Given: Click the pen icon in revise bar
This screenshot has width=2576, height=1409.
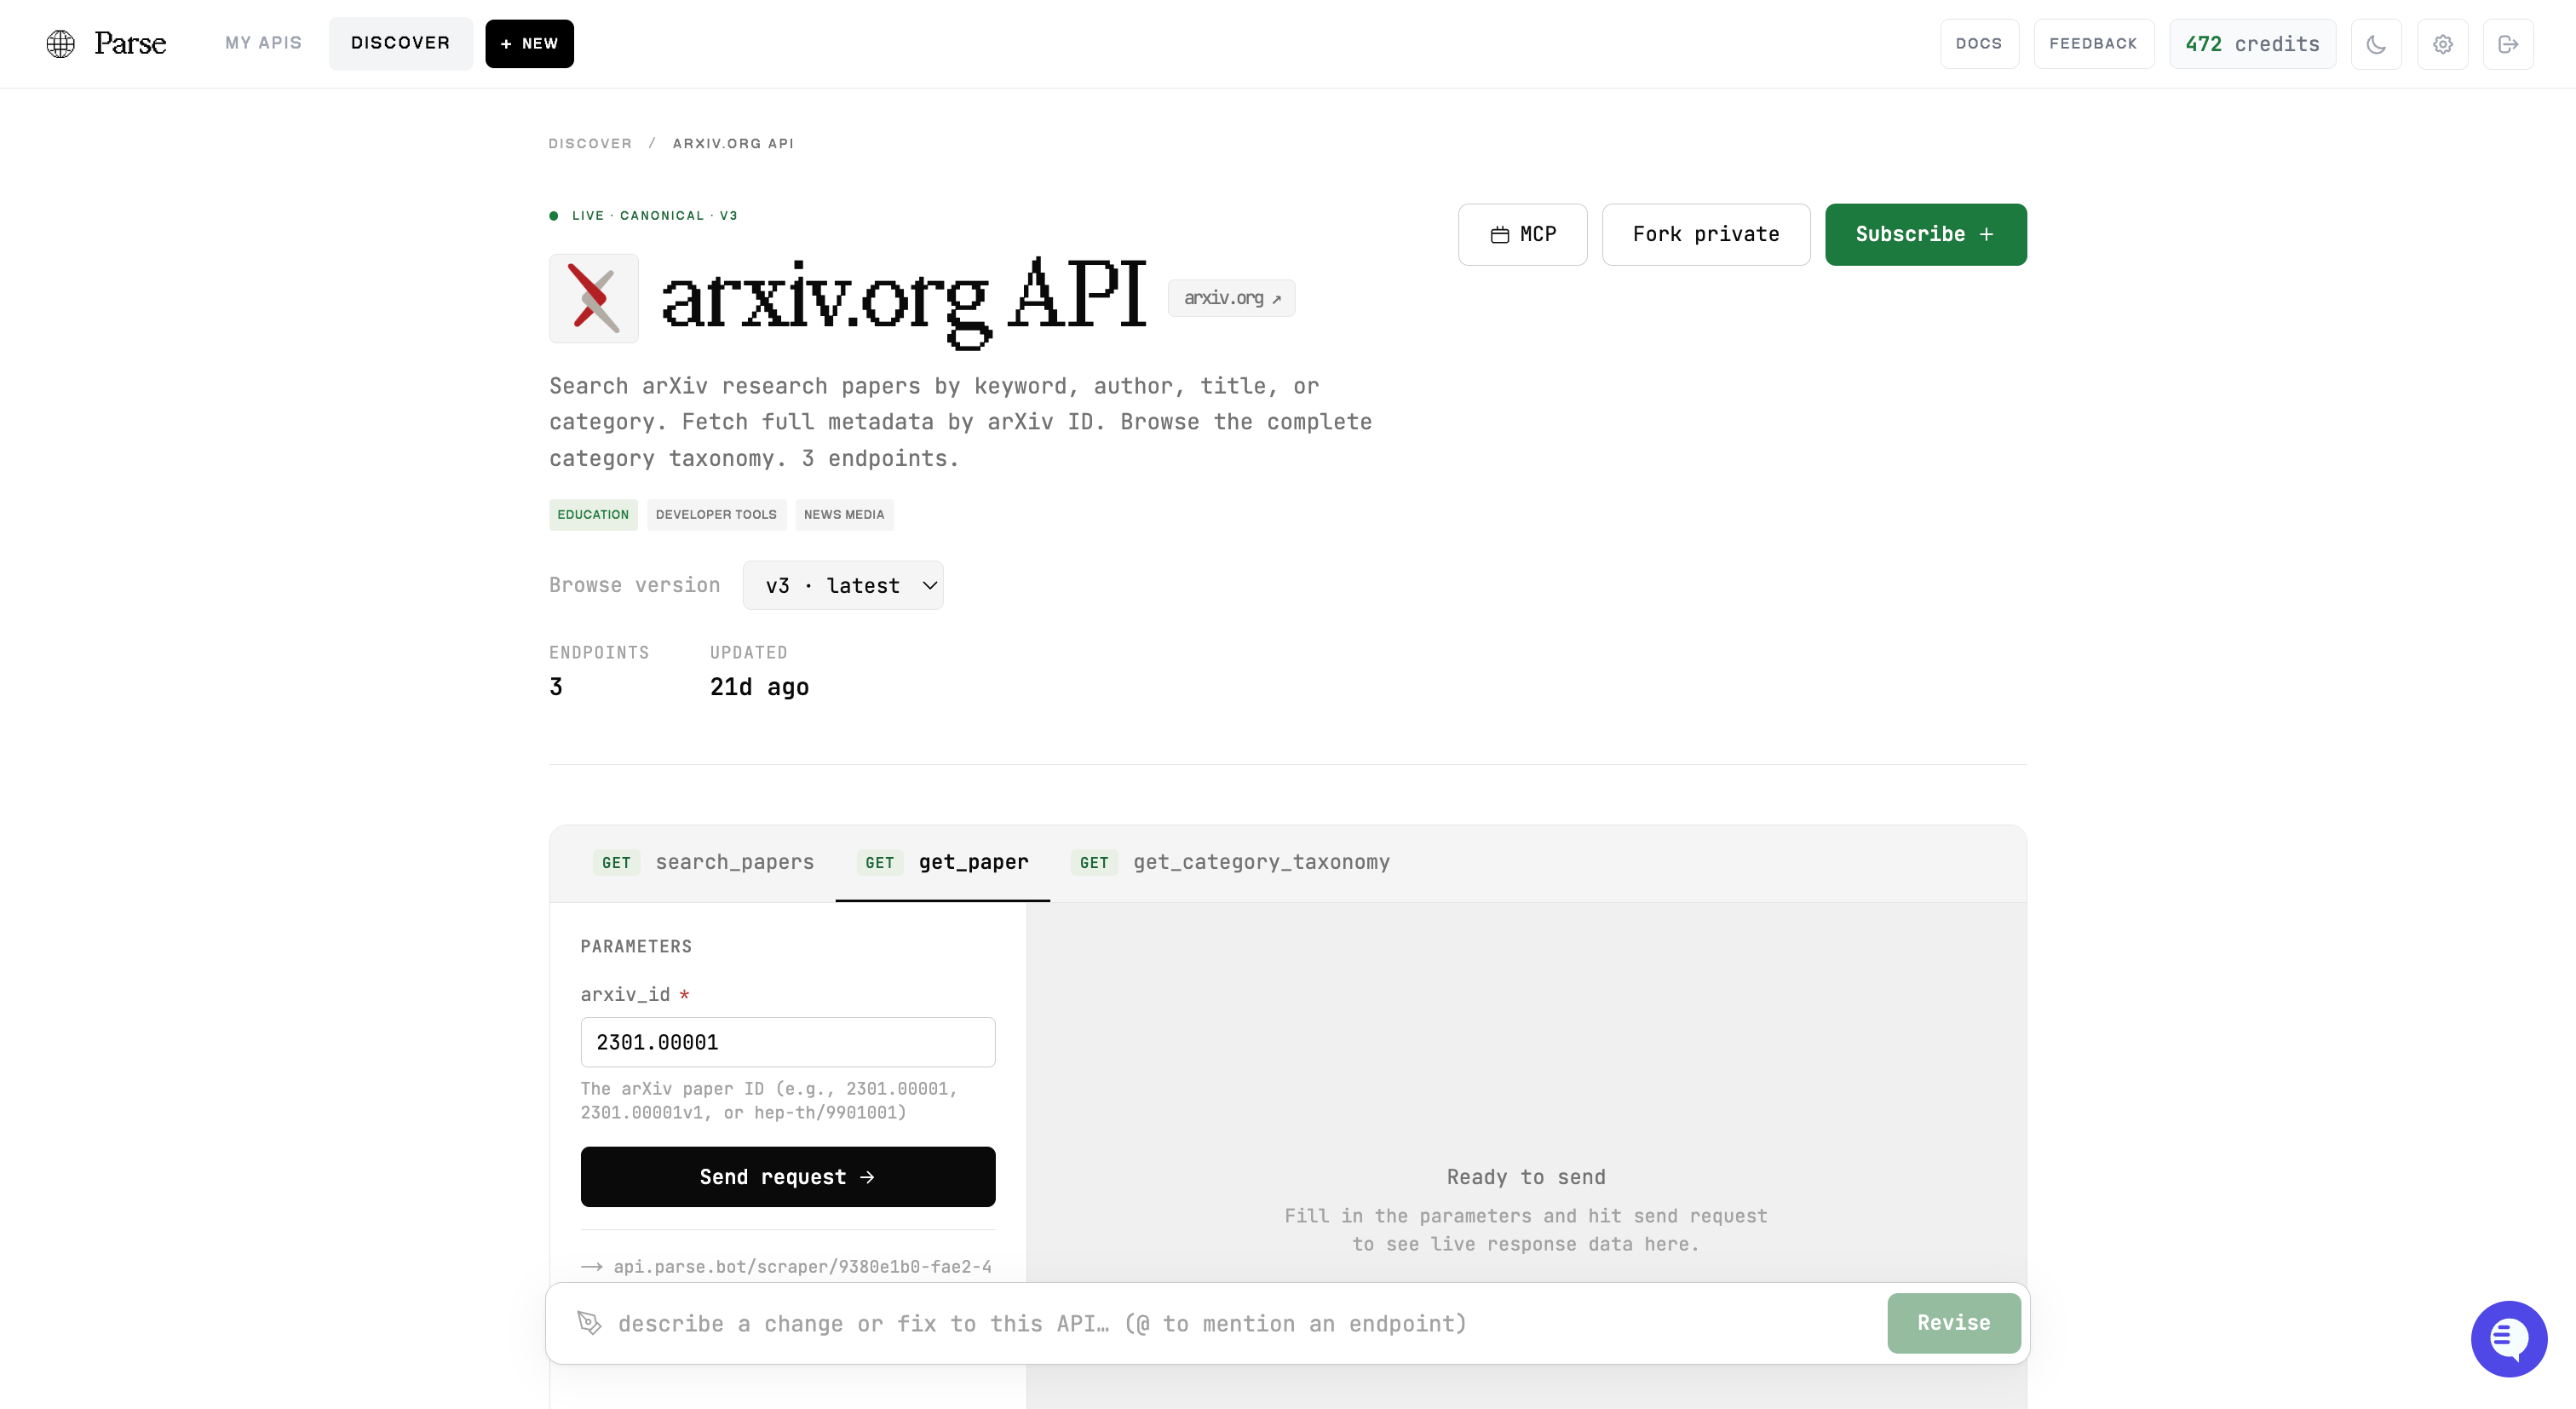Looking at the screenshot, I should point(589,1323).
